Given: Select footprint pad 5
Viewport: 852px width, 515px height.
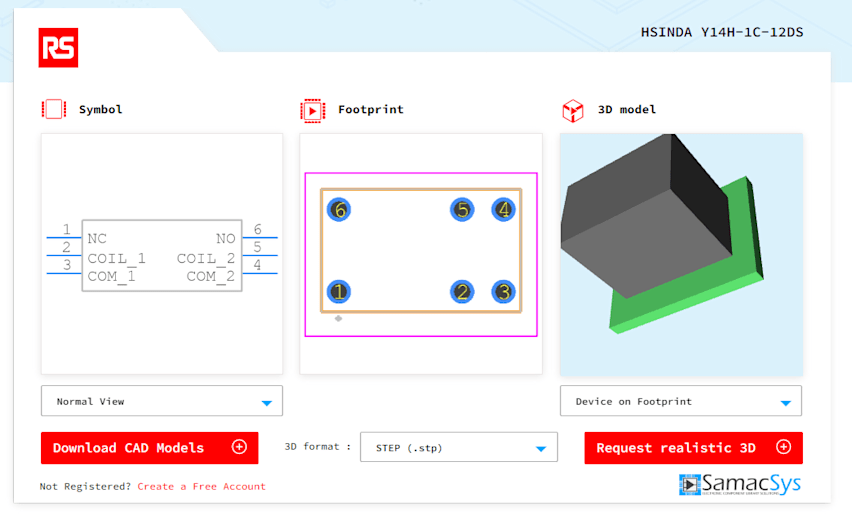Looking at the screenshot, I should point(462,210).
